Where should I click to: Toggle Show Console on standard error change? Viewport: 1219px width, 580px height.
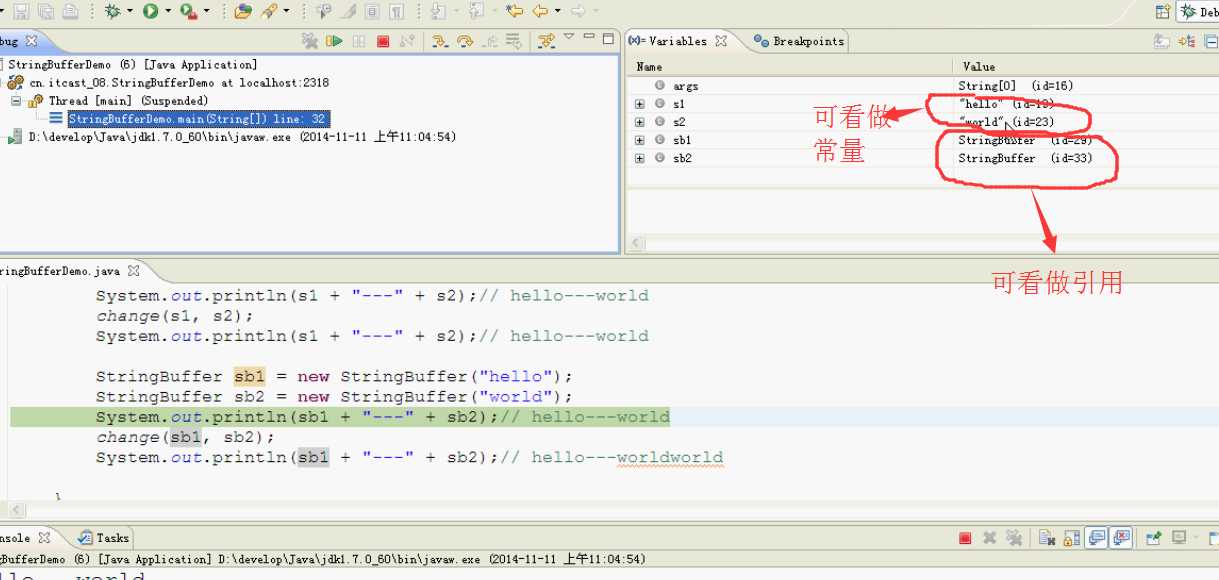coord(1121,537)
